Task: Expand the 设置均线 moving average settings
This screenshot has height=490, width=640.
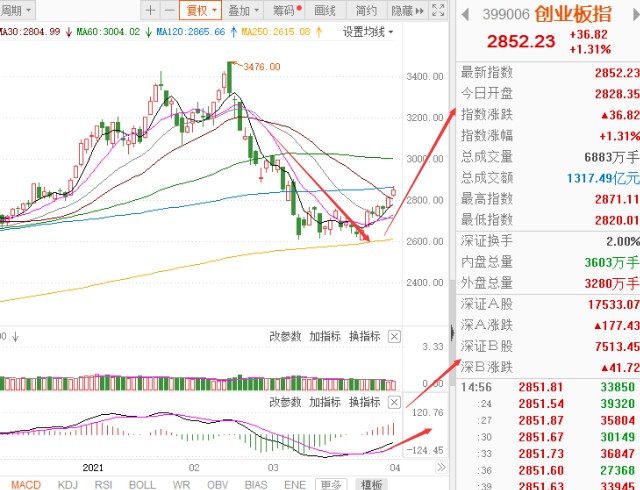Action: pyautogui.click(x=368, y=32)
